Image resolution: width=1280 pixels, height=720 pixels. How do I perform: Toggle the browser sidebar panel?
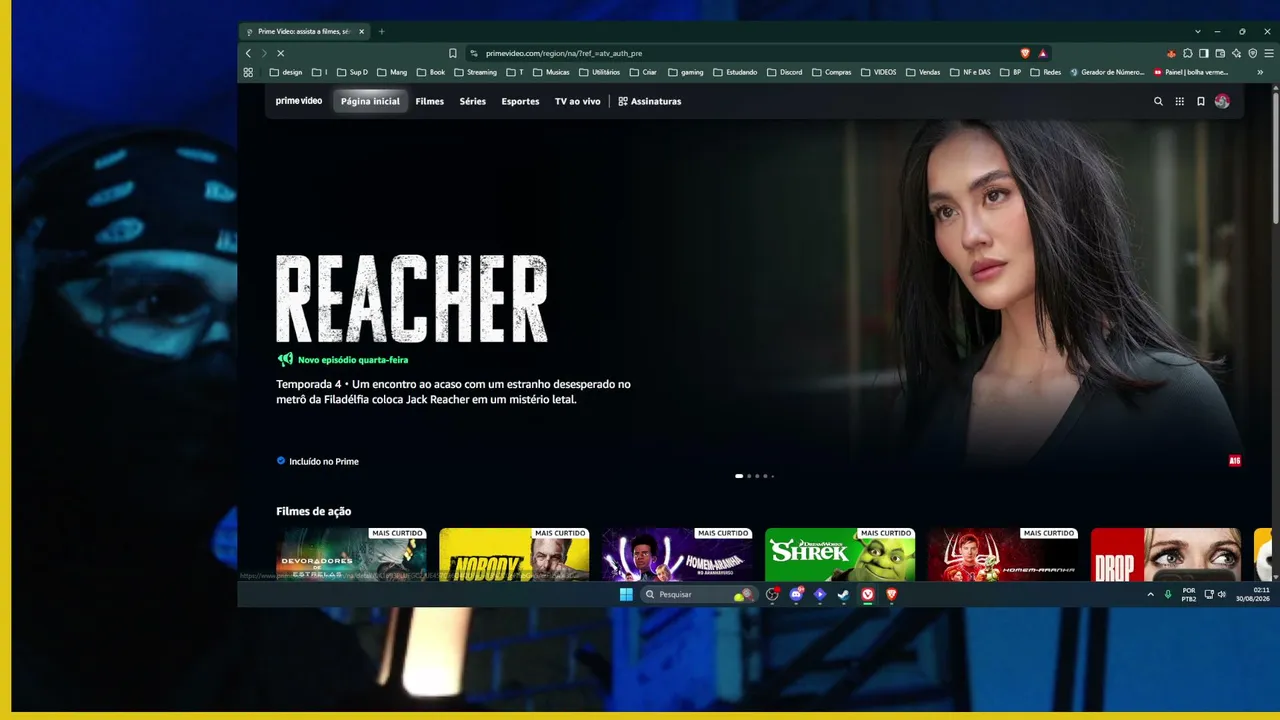click(1204, 53)
